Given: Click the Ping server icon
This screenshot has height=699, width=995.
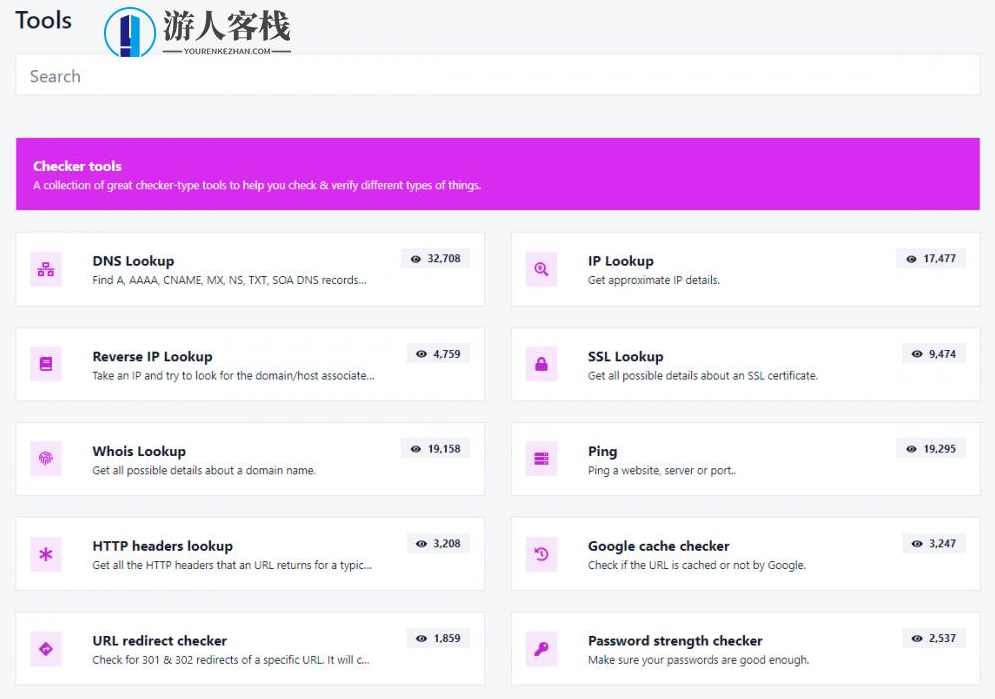Looking at the screenshot, I should tap(541, 458).
